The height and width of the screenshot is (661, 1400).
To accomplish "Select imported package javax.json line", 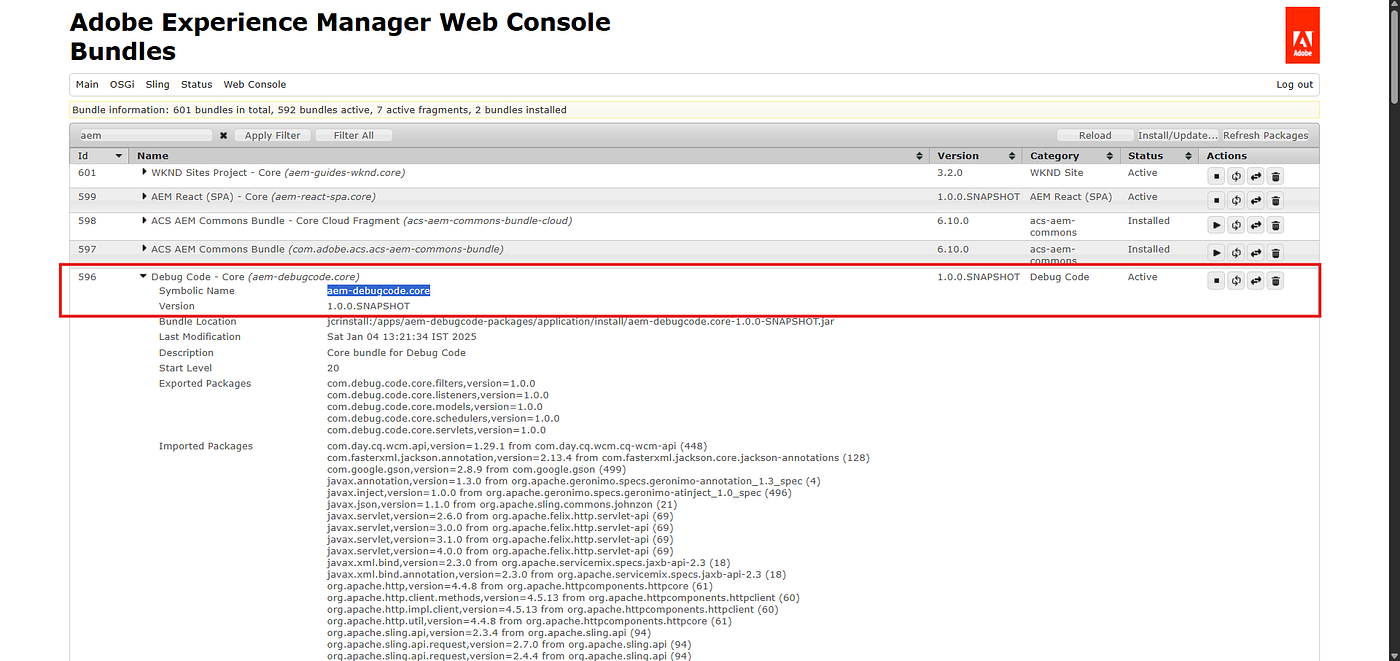I will pos(502,505).
